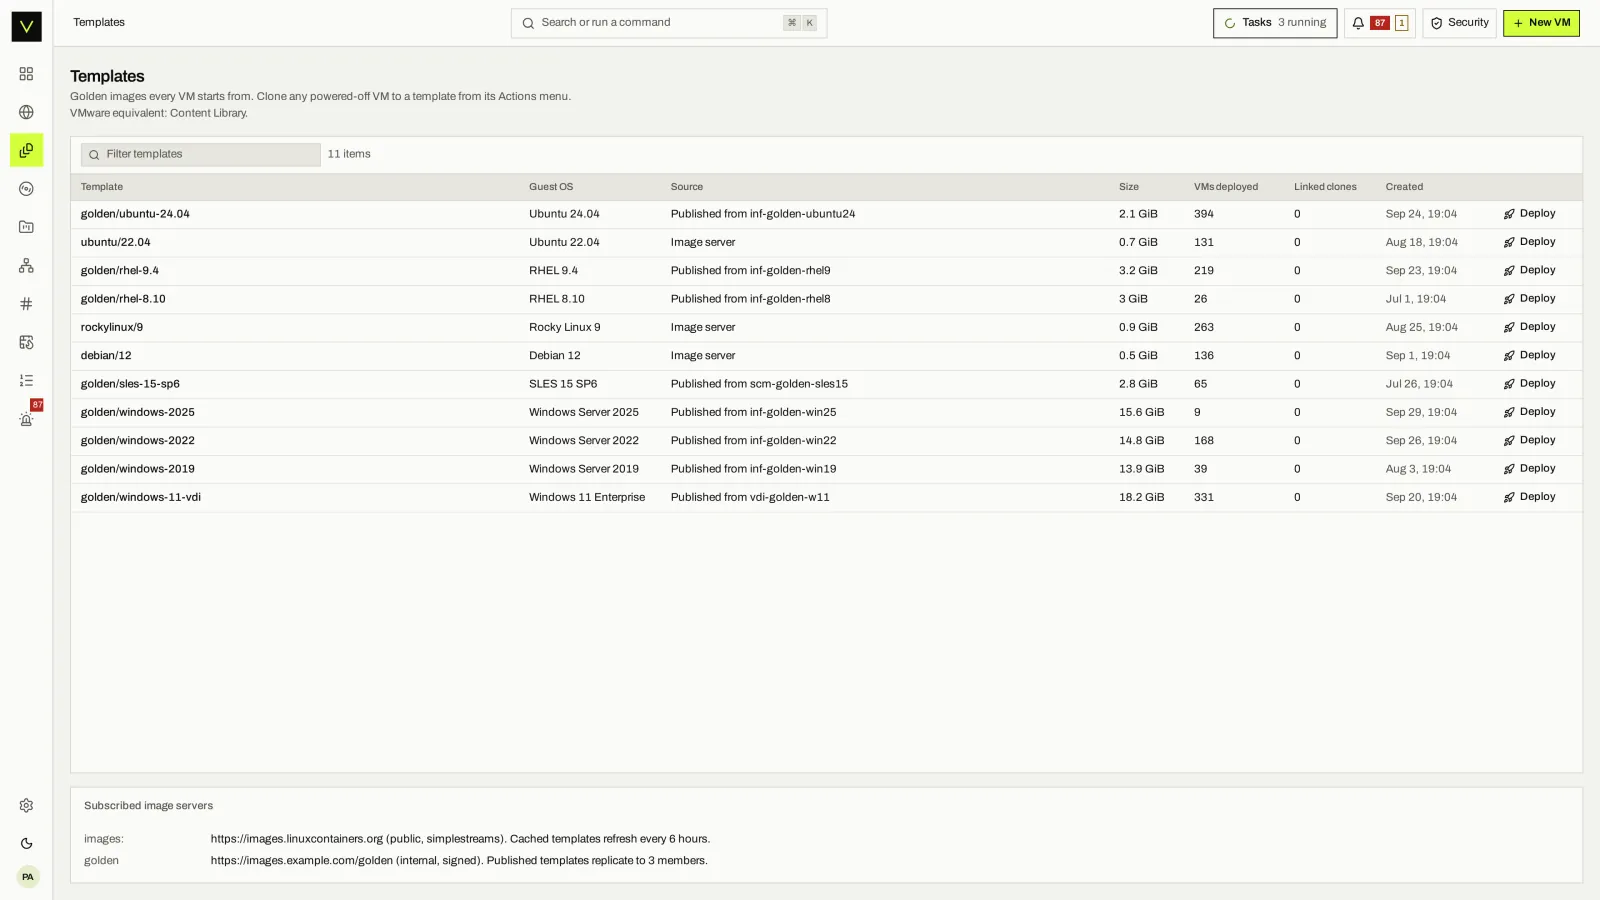1600x900 pixels.
Task: Click the globe icon in the sidebar
Action: [x=26, y=112]
